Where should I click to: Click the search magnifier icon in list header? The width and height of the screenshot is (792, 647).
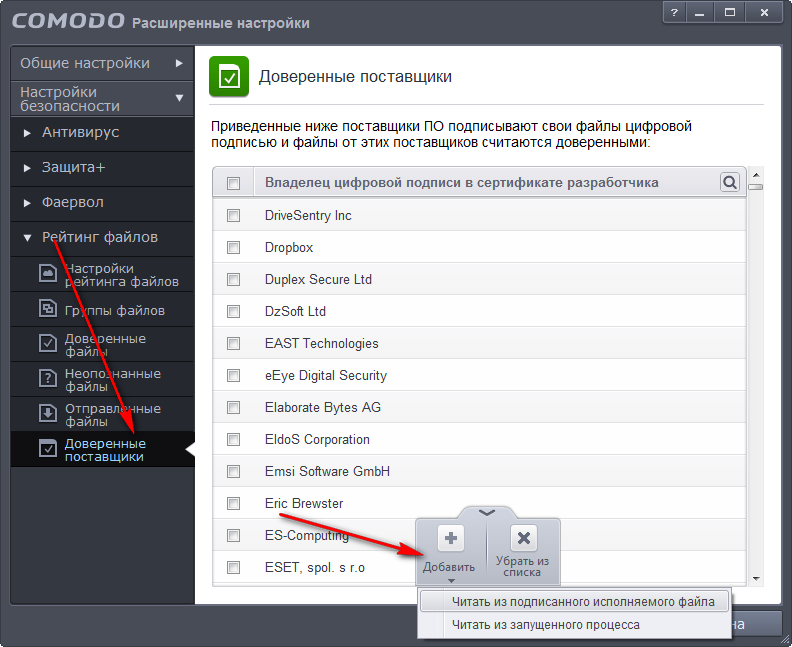pos(730,182)
